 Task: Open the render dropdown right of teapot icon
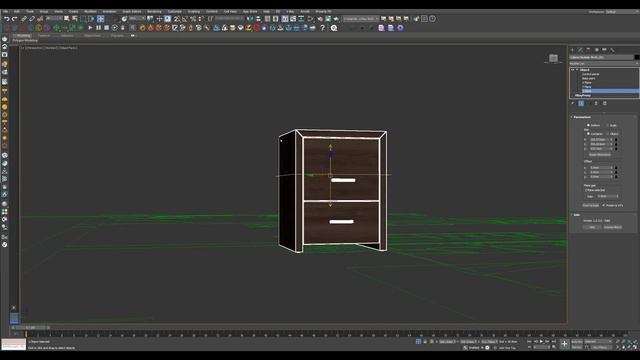tap(361, 19)
